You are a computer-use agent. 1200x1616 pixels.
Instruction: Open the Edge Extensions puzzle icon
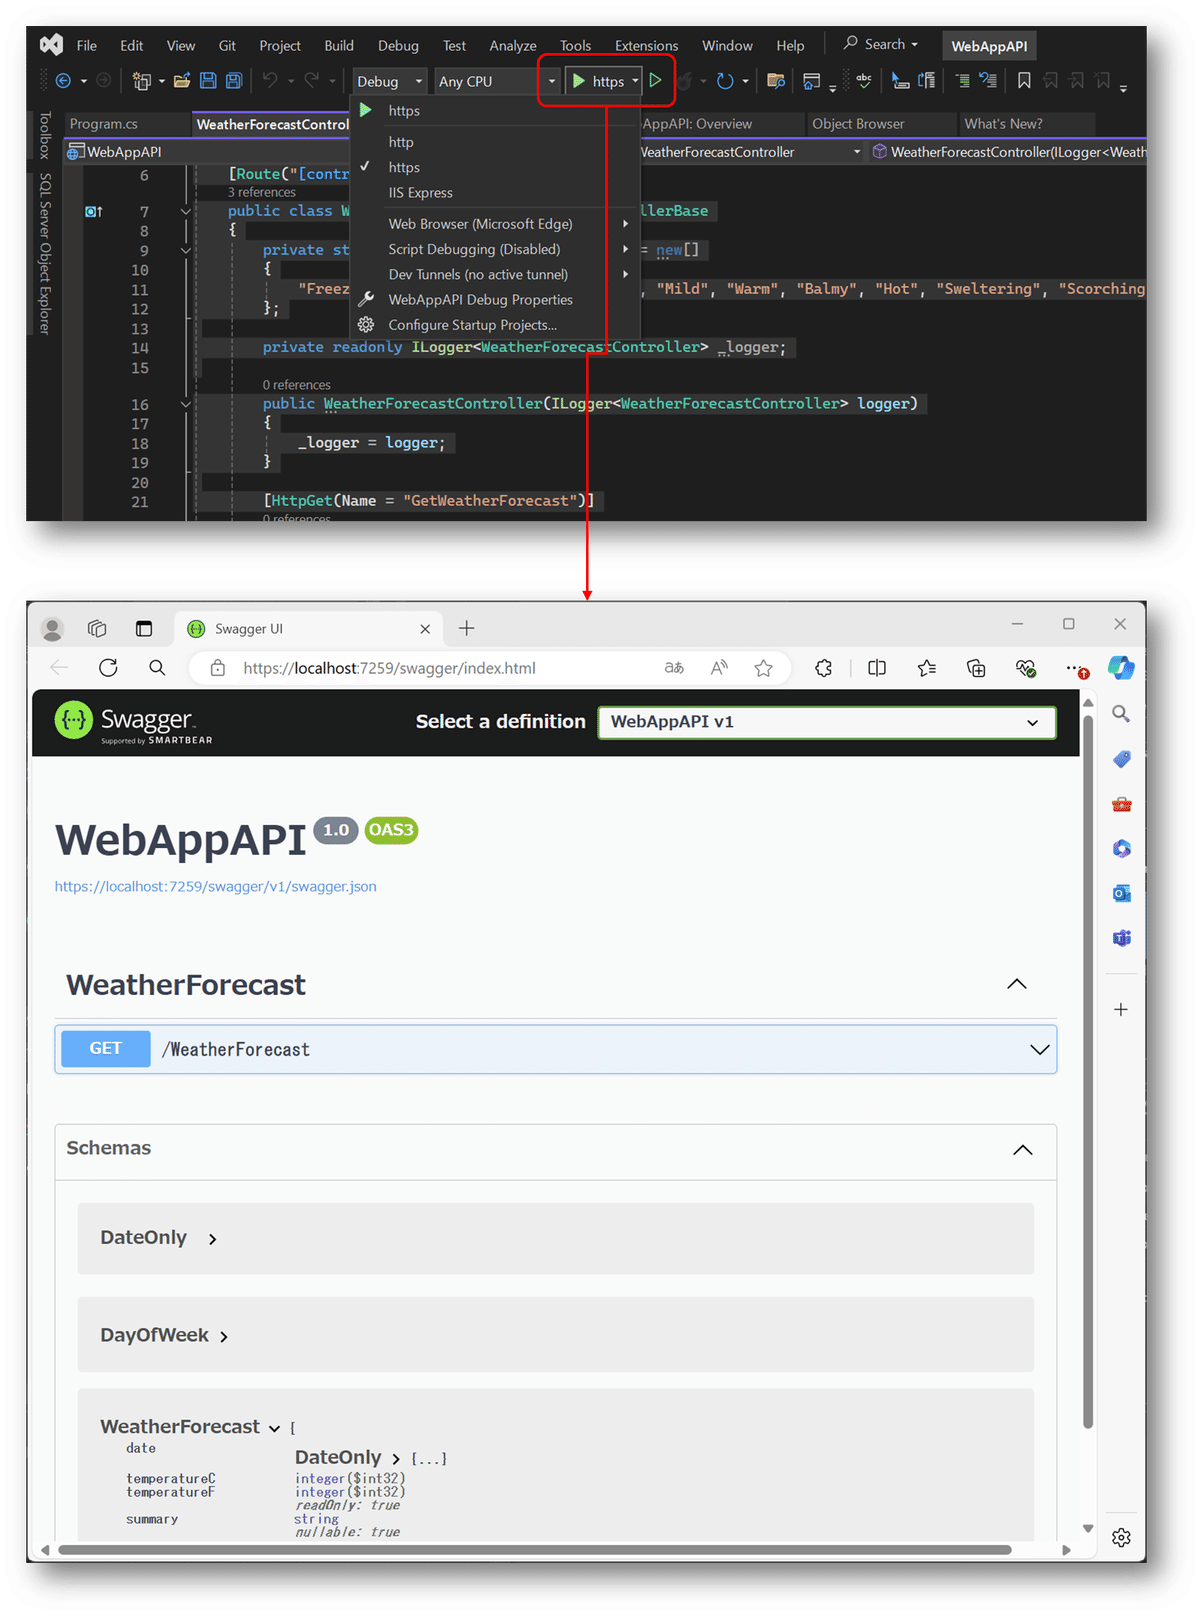823,668
